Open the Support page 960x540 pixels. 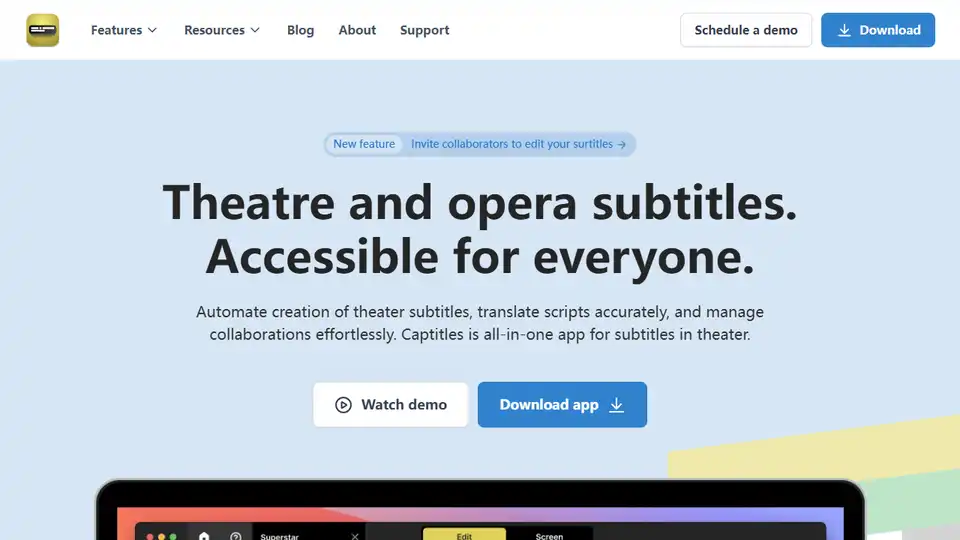[x=424, y=30]
